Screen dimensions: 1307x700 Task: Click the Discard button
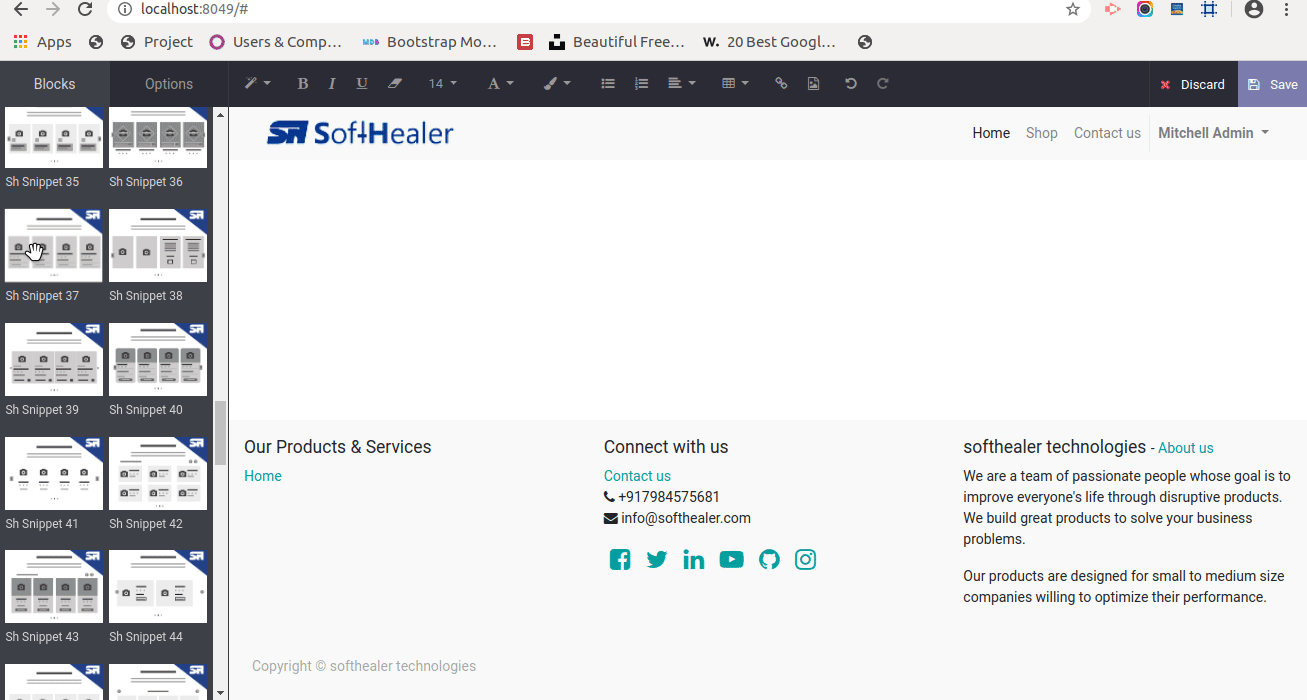[x=1193, y=84]
